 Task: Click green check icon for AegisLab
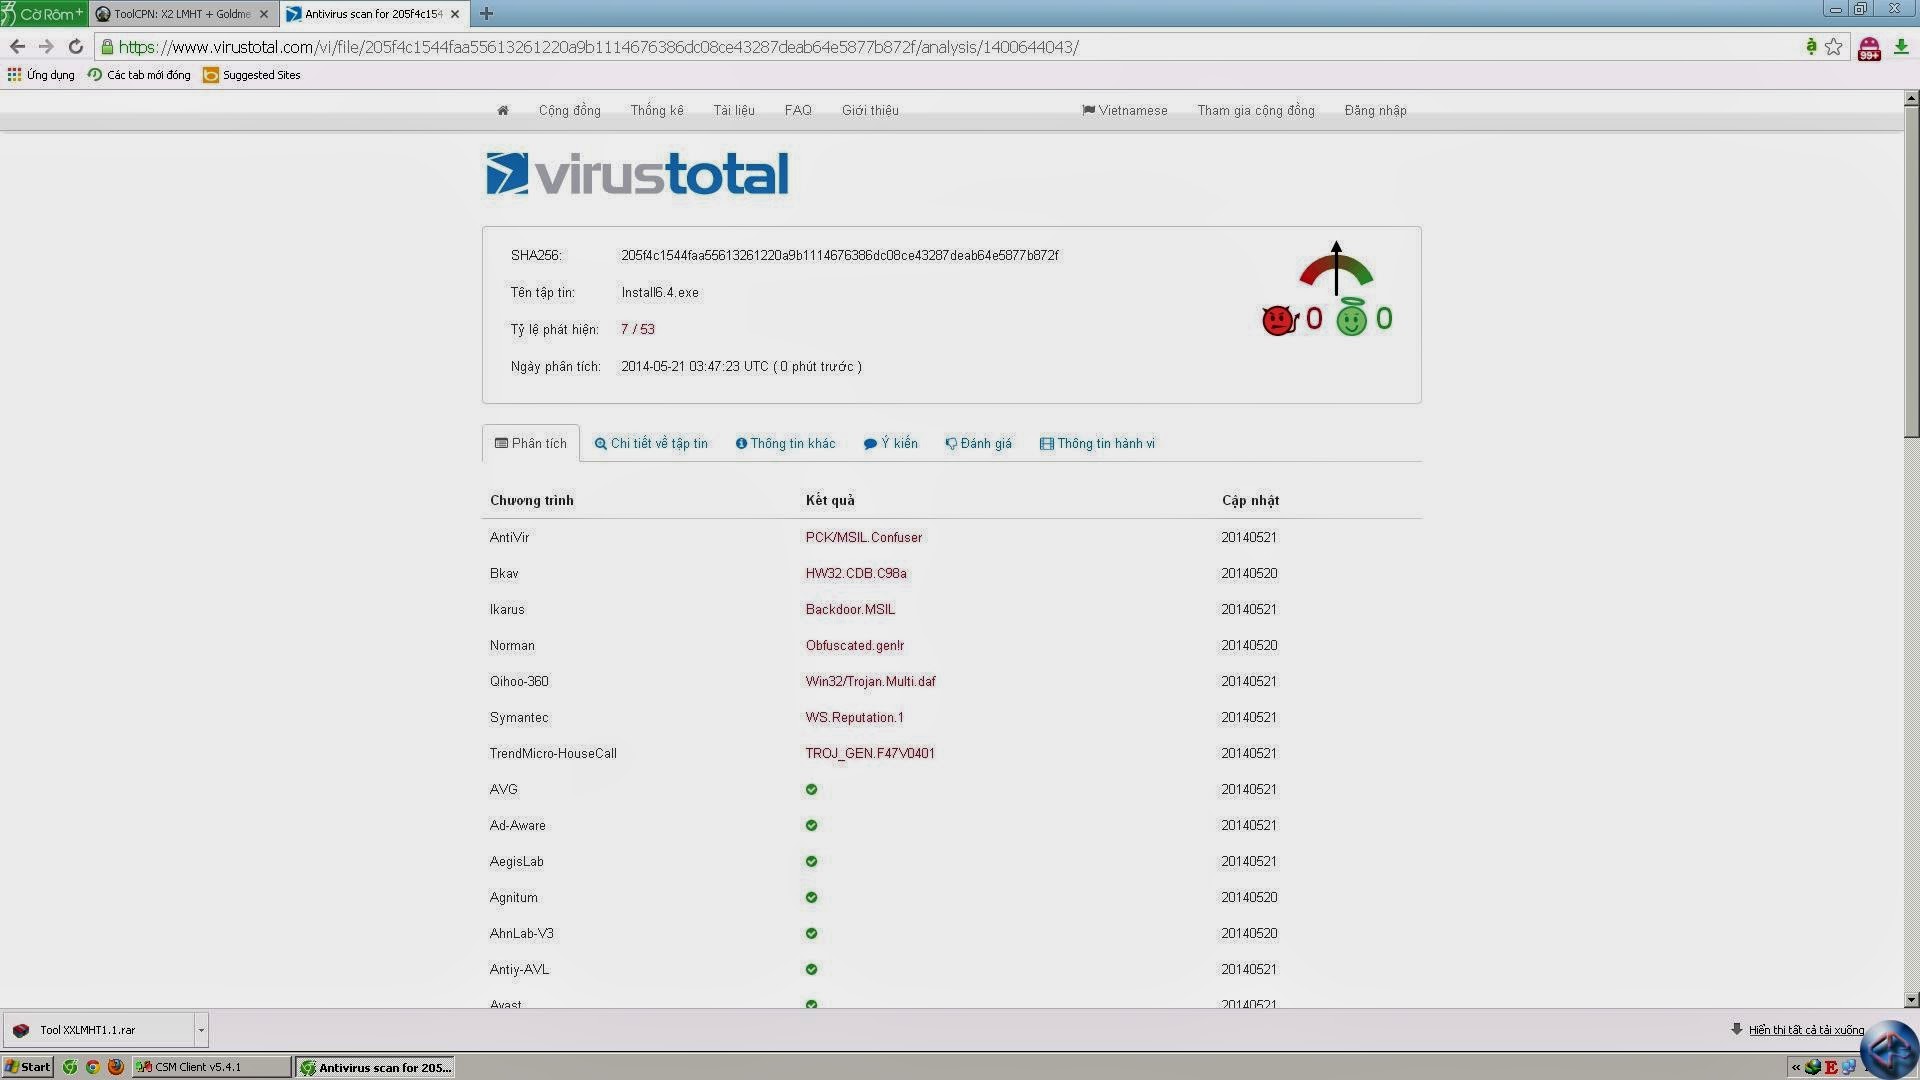click(x=811, y=862)
